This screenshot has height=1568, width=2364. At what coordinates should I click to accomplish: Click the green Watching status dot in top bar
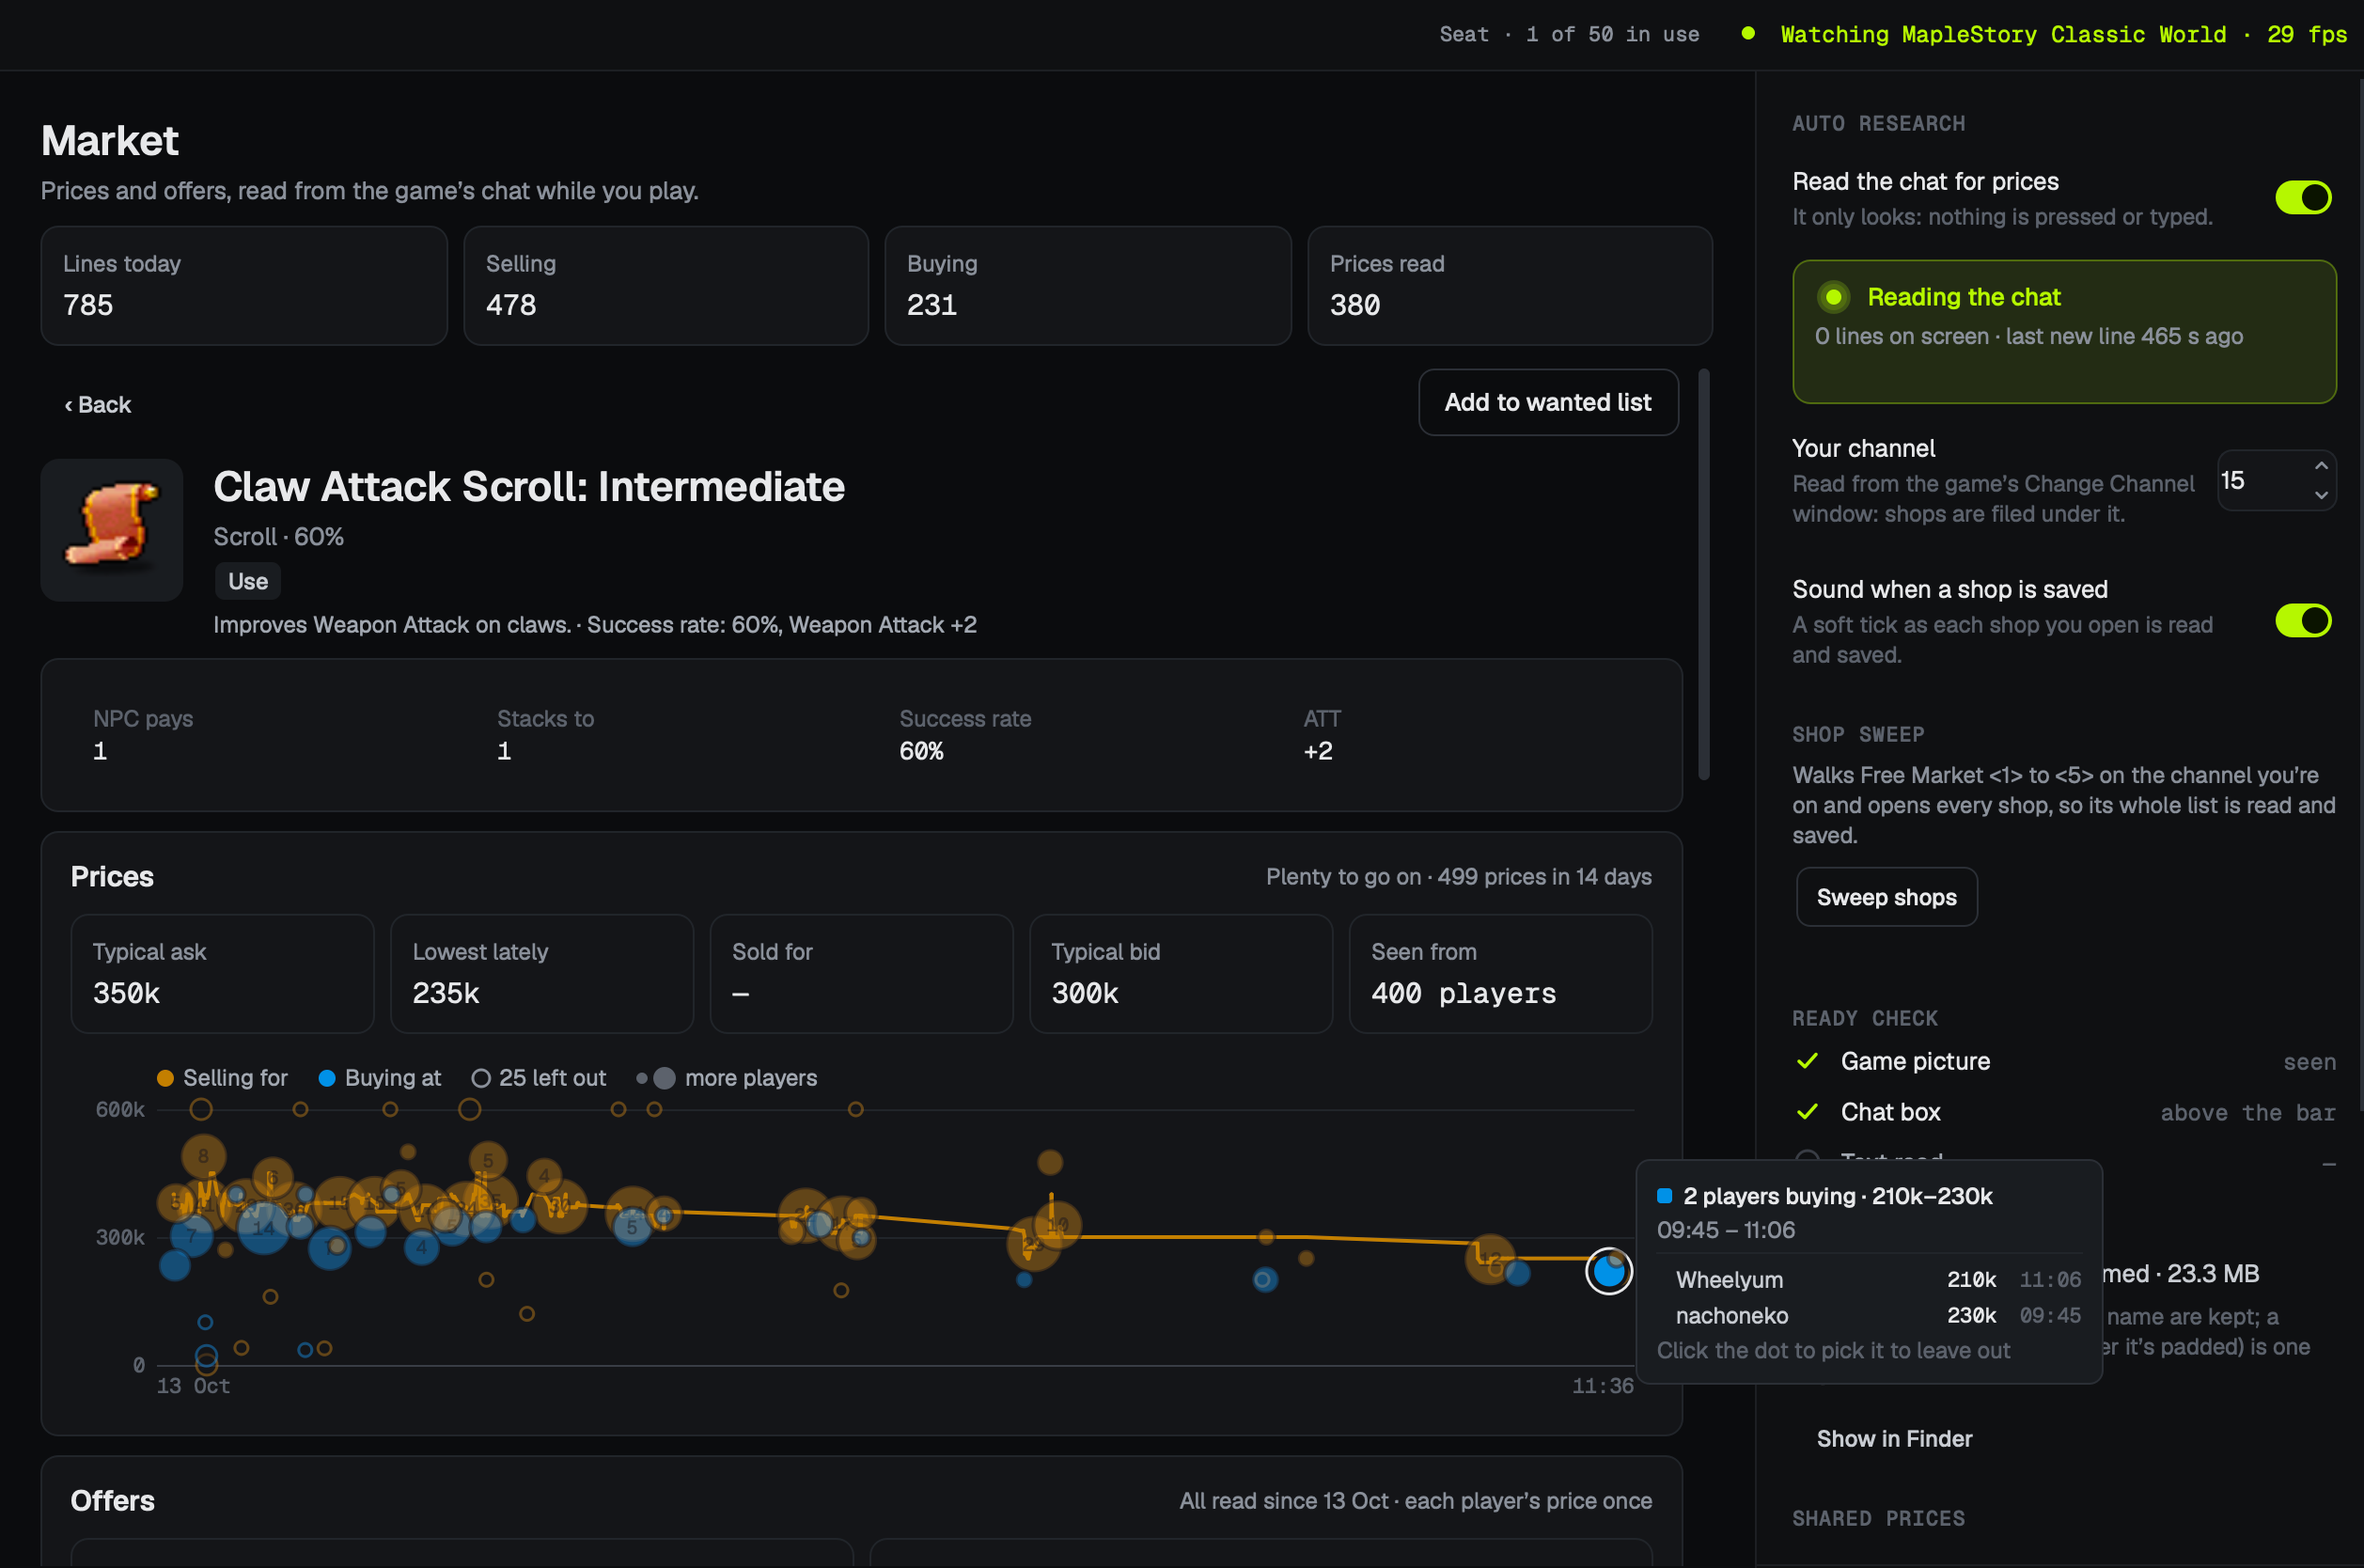[1748, 33]
